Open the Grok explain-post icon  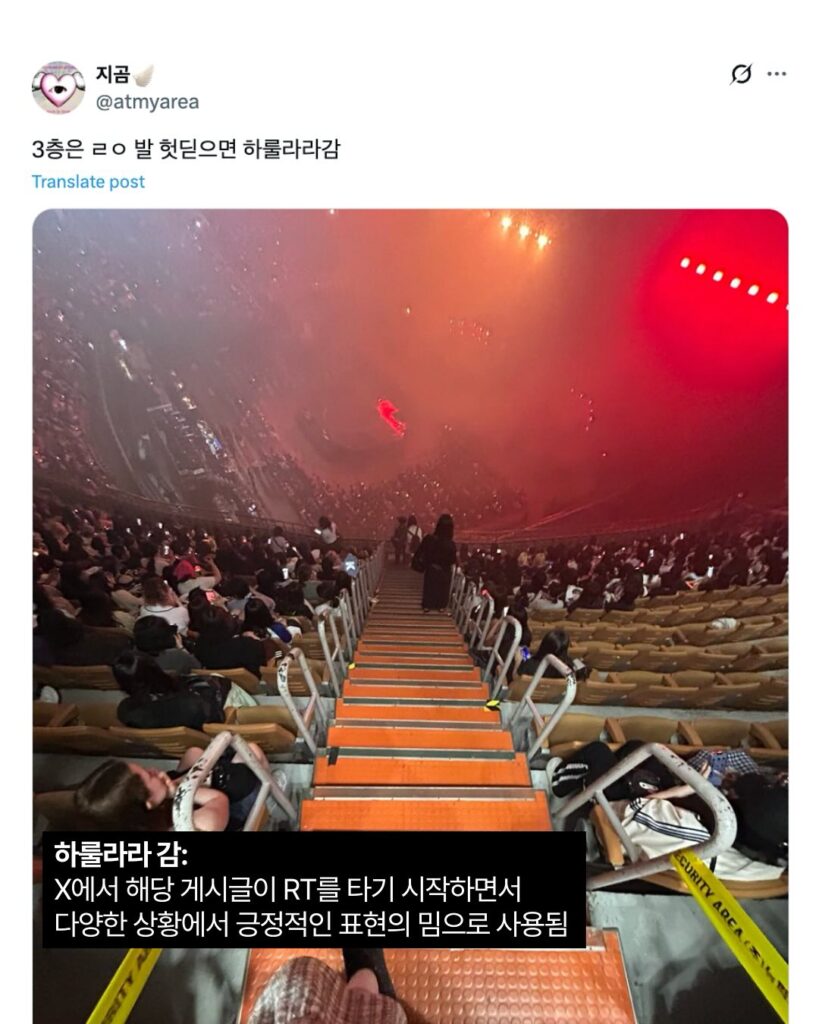click(741, 74)
